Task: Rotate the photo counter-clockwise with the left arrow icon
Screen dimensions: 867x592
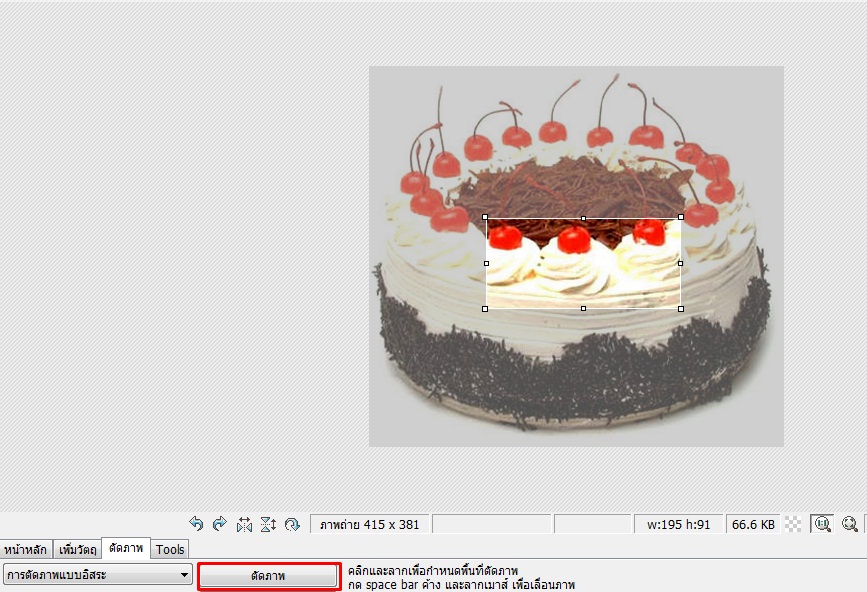Action: 196,523
